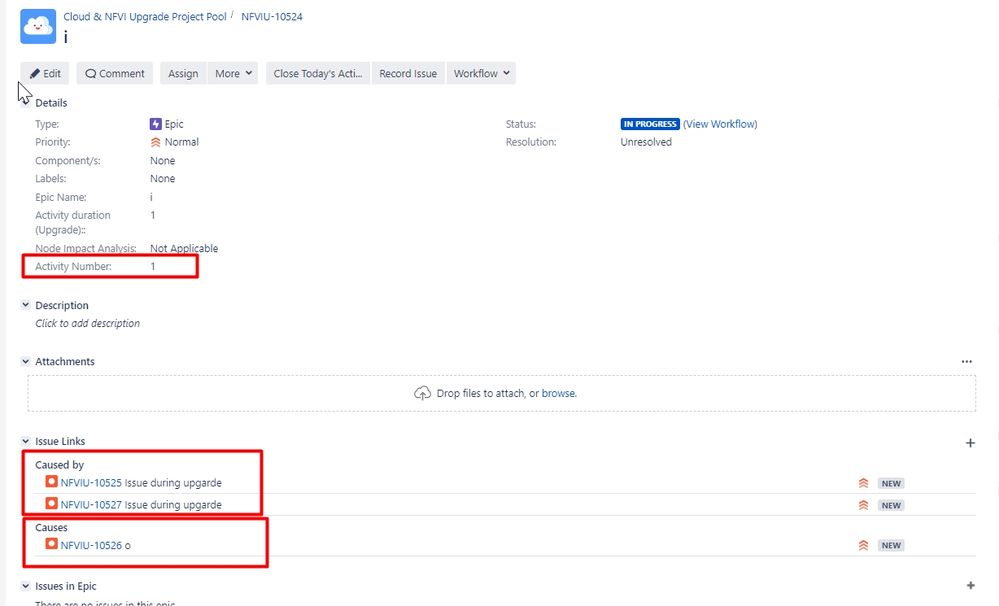Click NEW status badge for NFVIU-10526
999x606 pixels.
coord(891,545)
